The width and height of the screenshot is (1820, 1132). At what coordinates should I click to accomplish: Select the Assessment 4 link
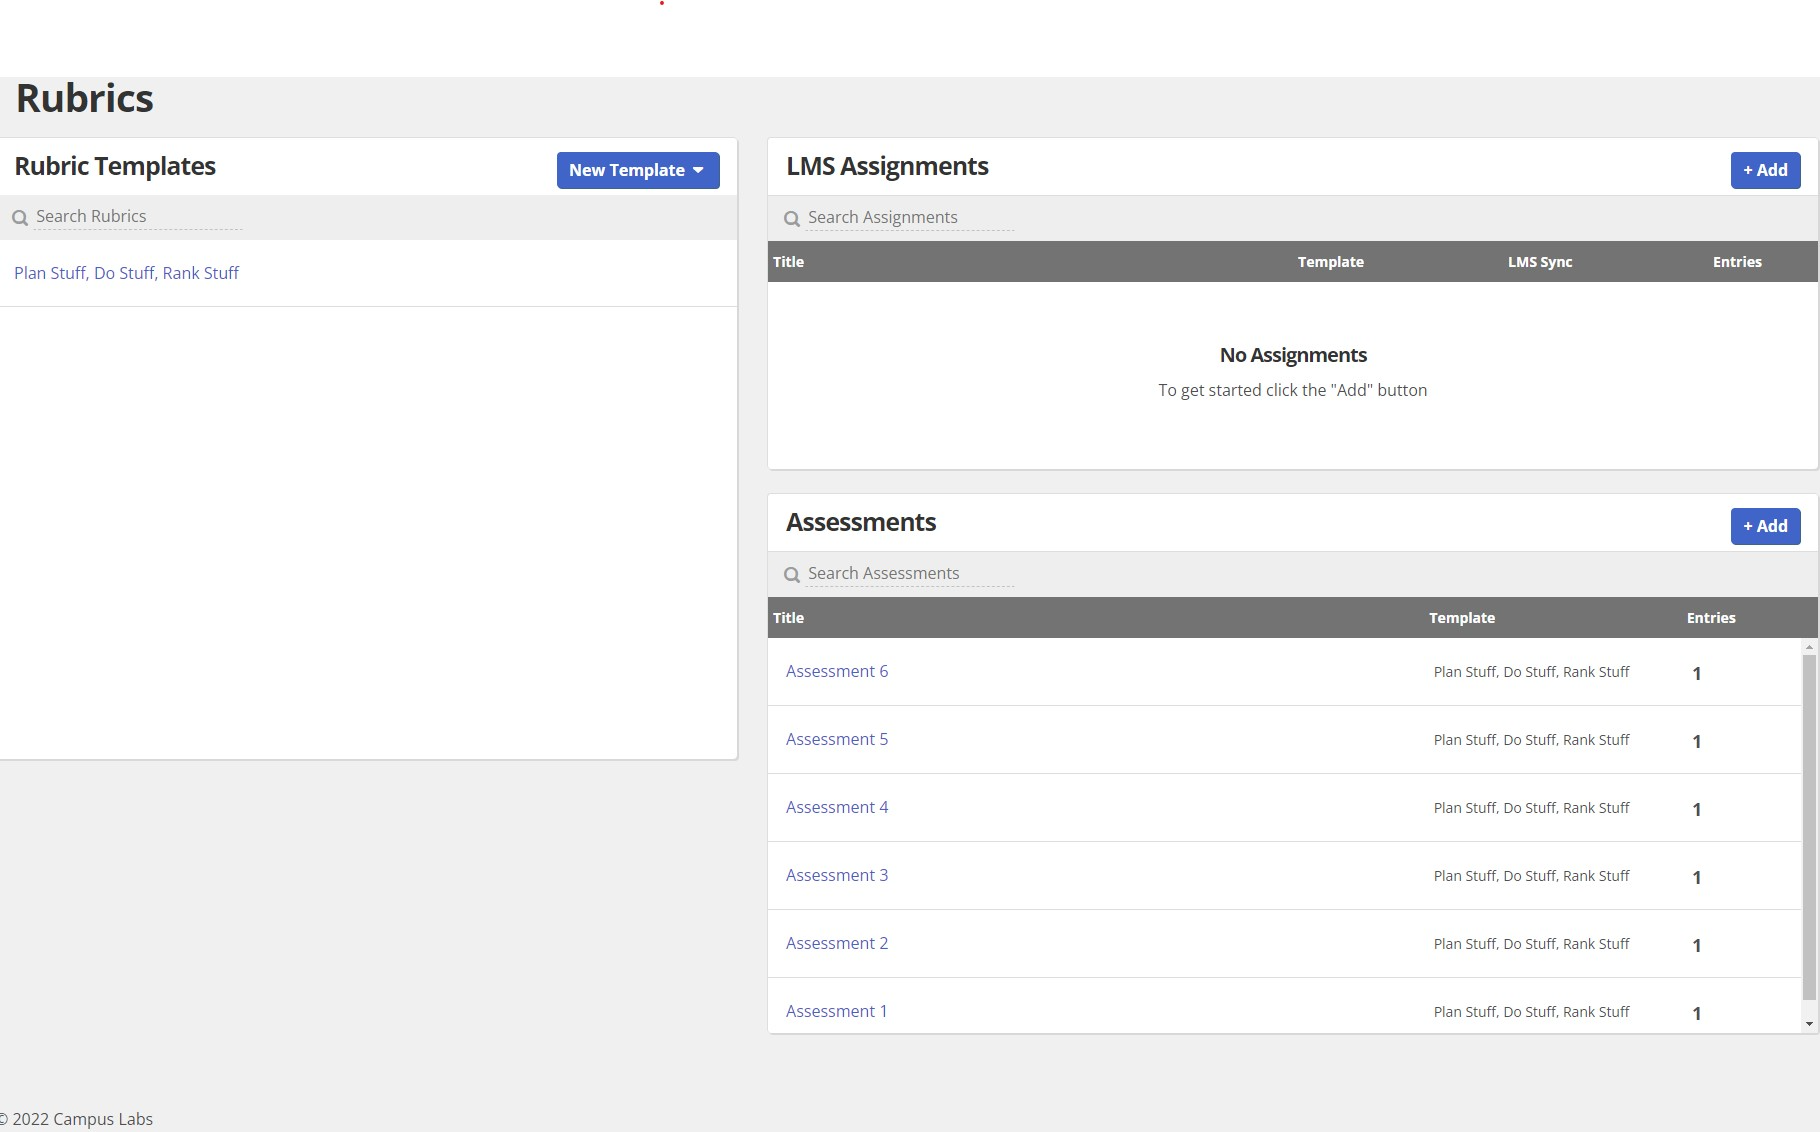(836, 807)
